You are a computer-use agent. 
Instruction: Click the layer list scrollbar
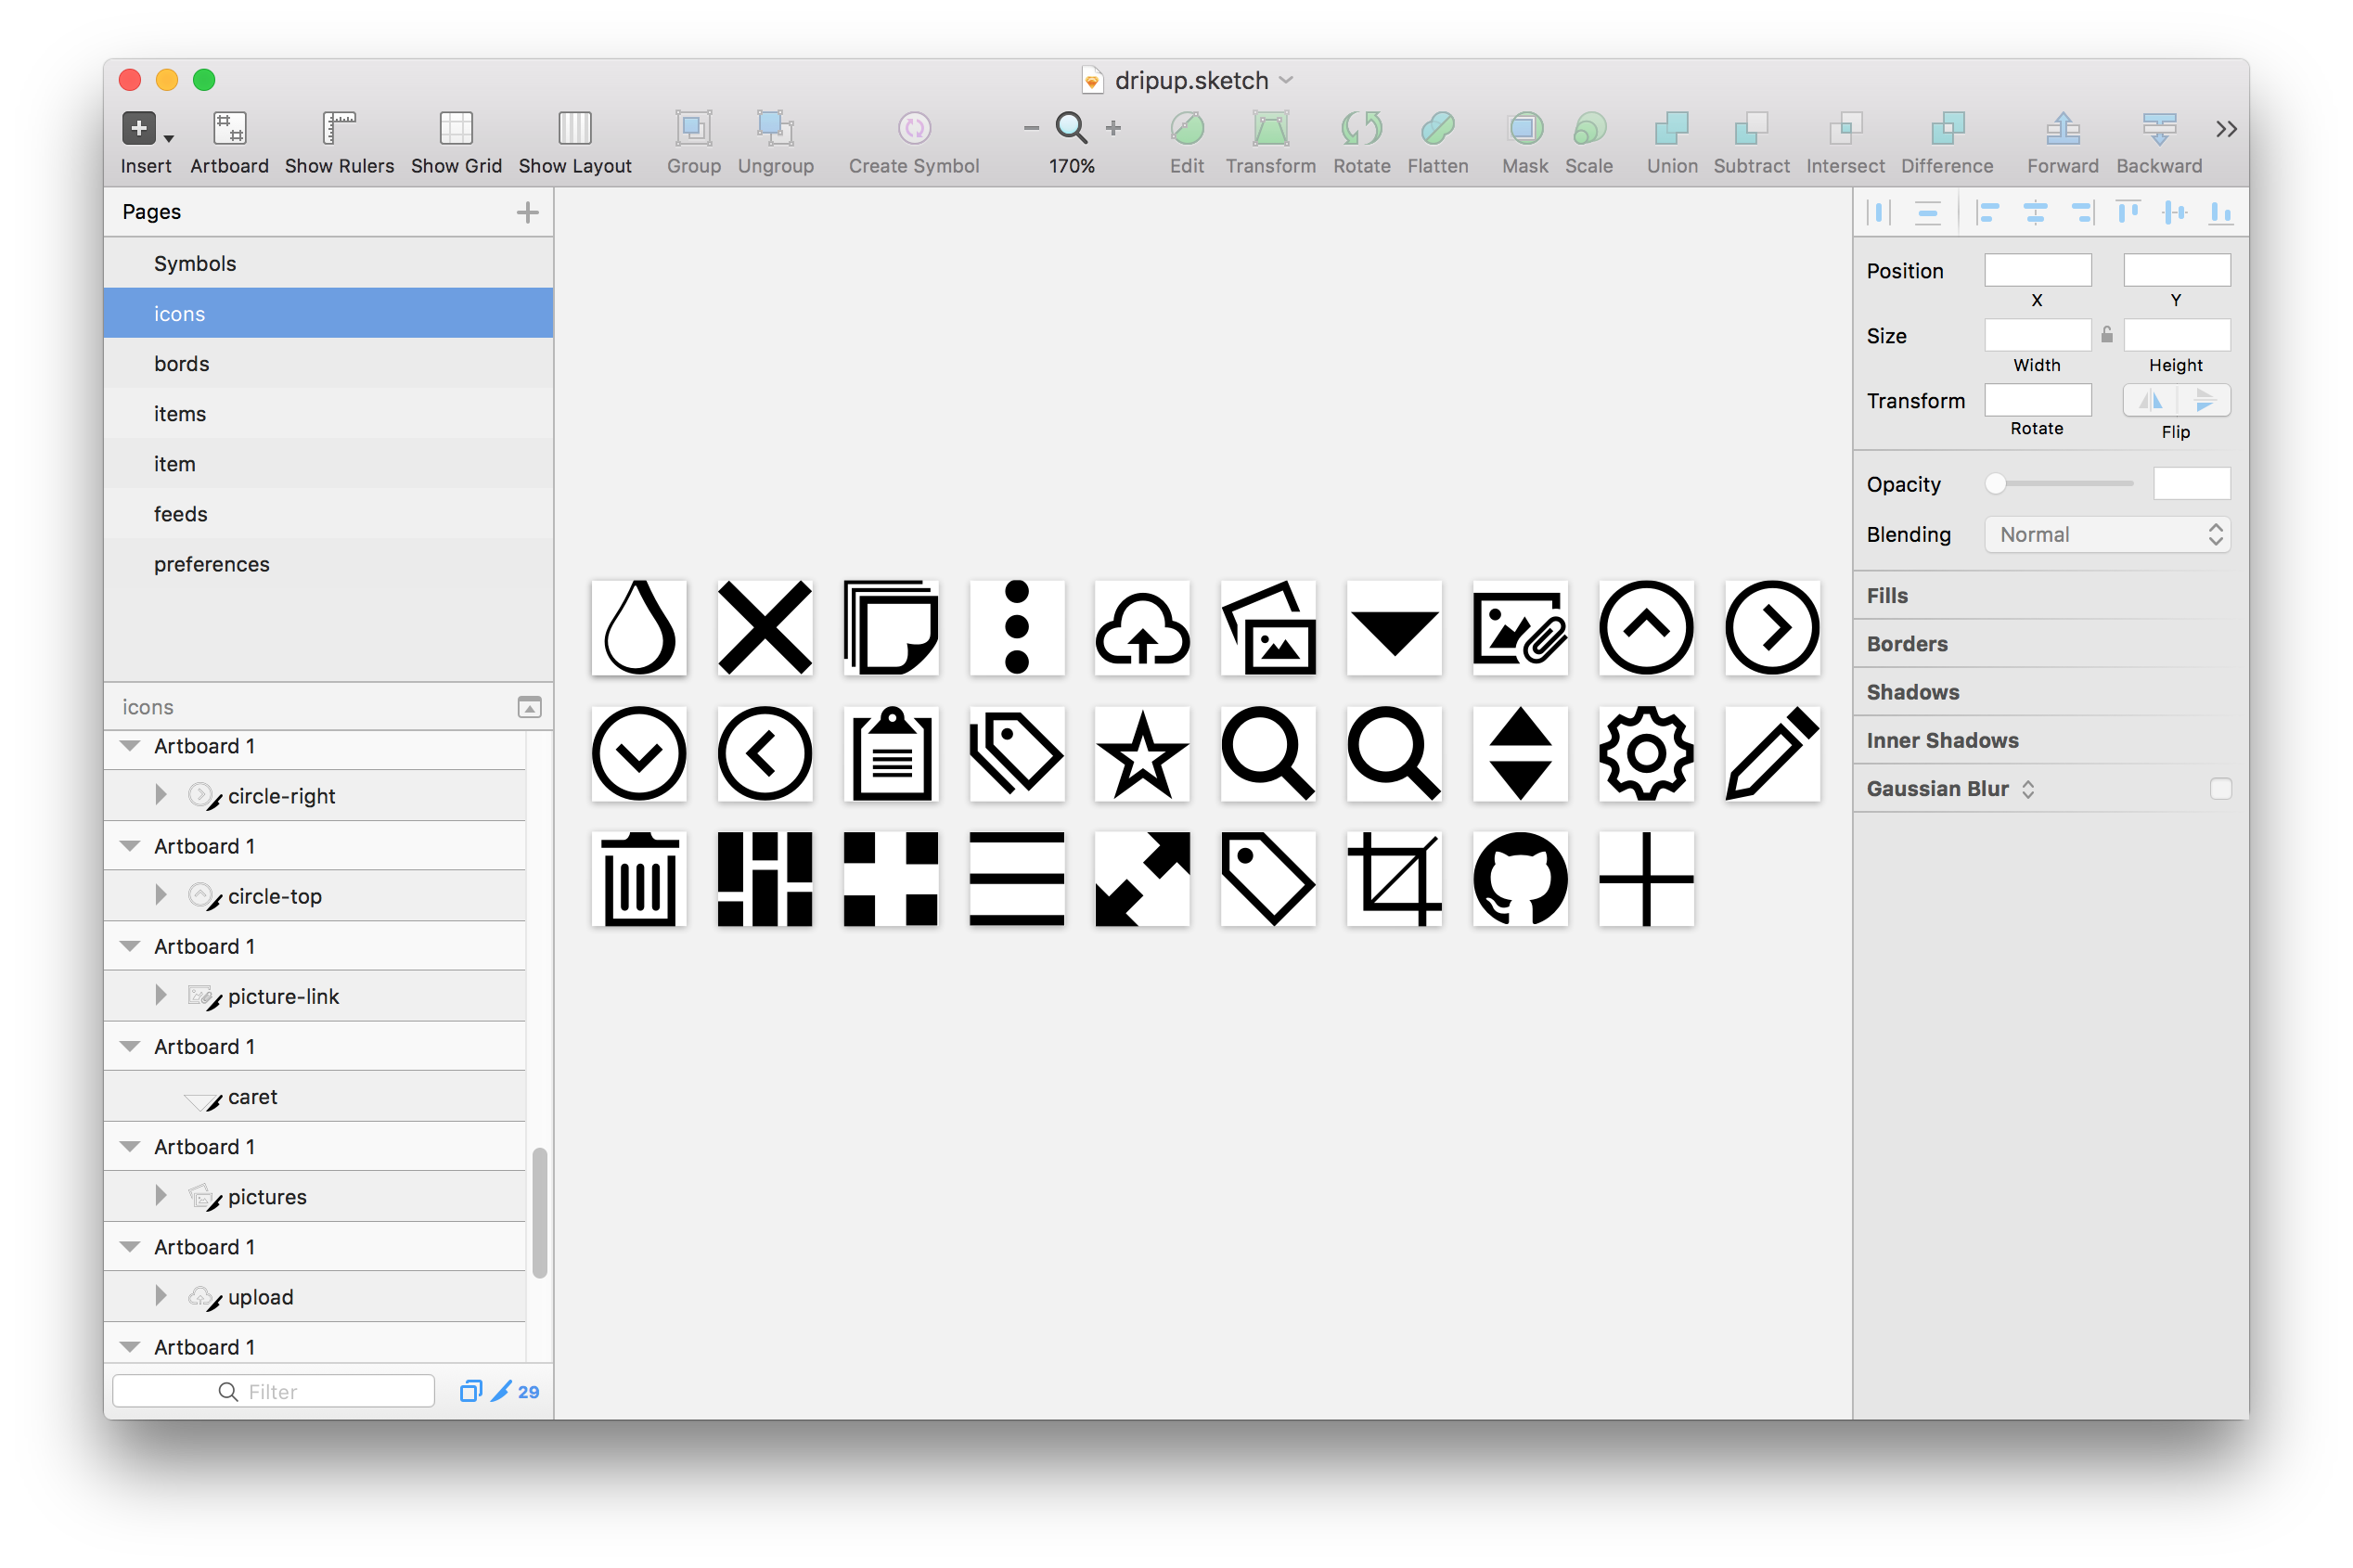(540, 1212)
